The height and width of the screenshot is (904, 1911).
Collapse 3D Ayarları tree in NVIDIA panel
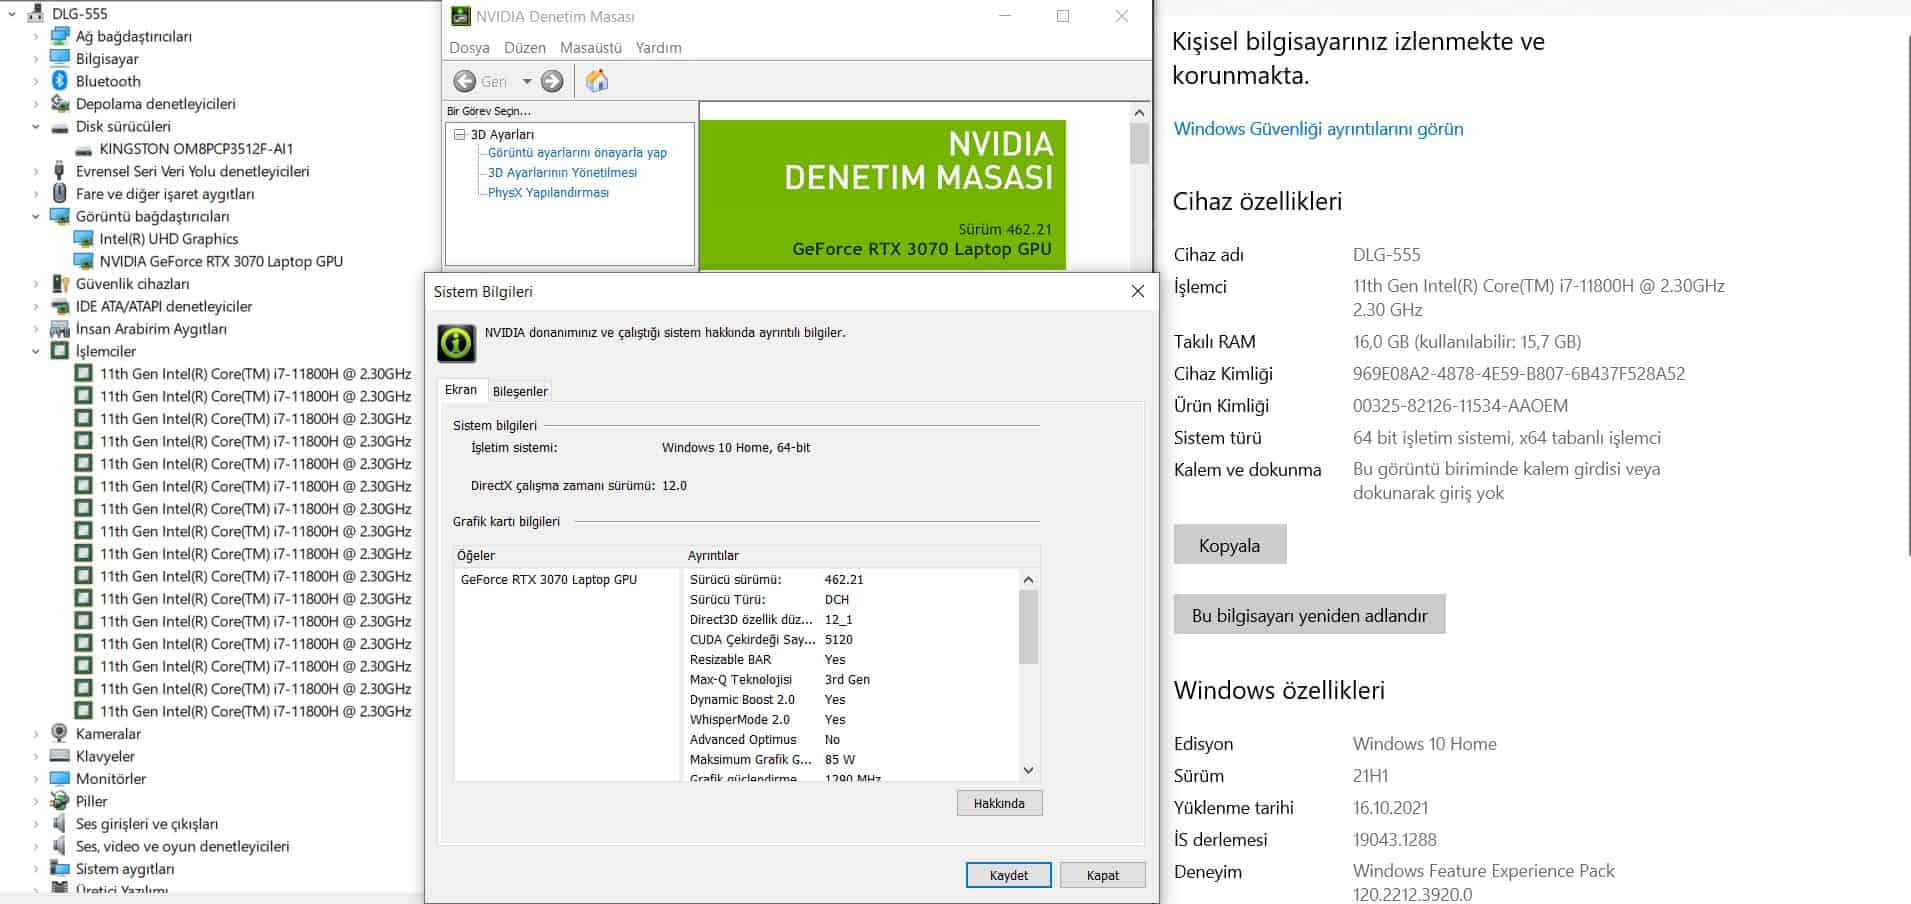[x=460, y=134]
